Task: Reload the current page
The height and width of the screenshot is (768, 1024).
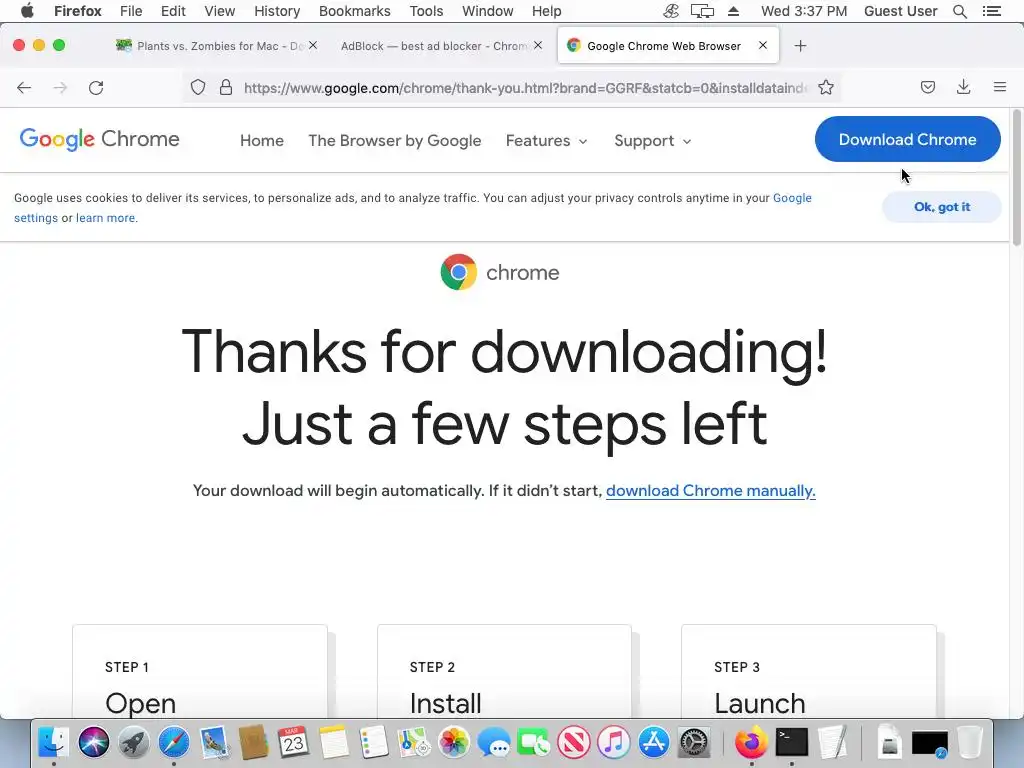Action: (x=96, y=88)
